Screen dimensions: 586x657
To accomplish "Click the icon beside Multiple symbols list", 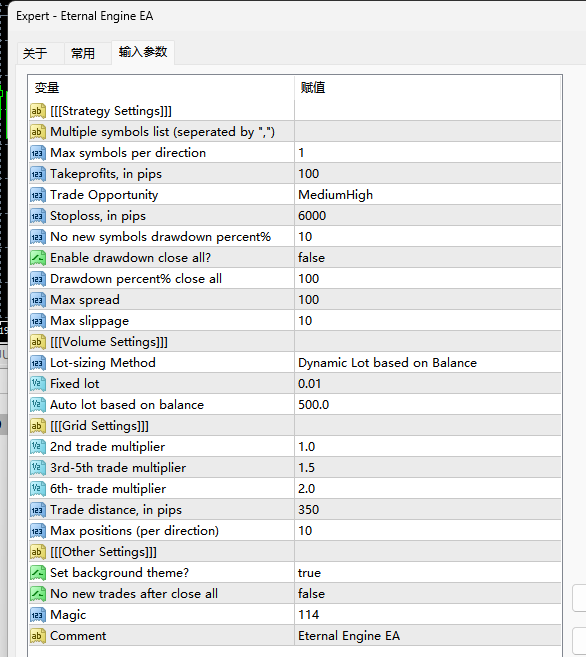I will pyautogui.click(x=38, y=132).
